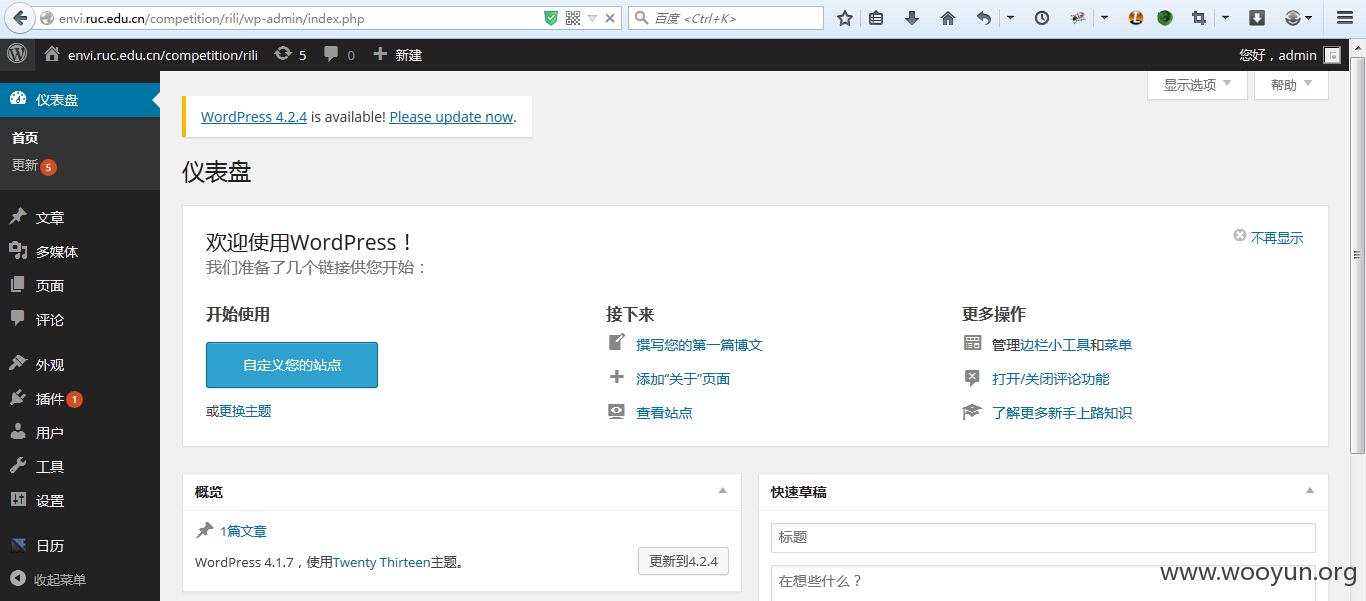
Task: Open the 插件 plugins menu
Action: 80,399
